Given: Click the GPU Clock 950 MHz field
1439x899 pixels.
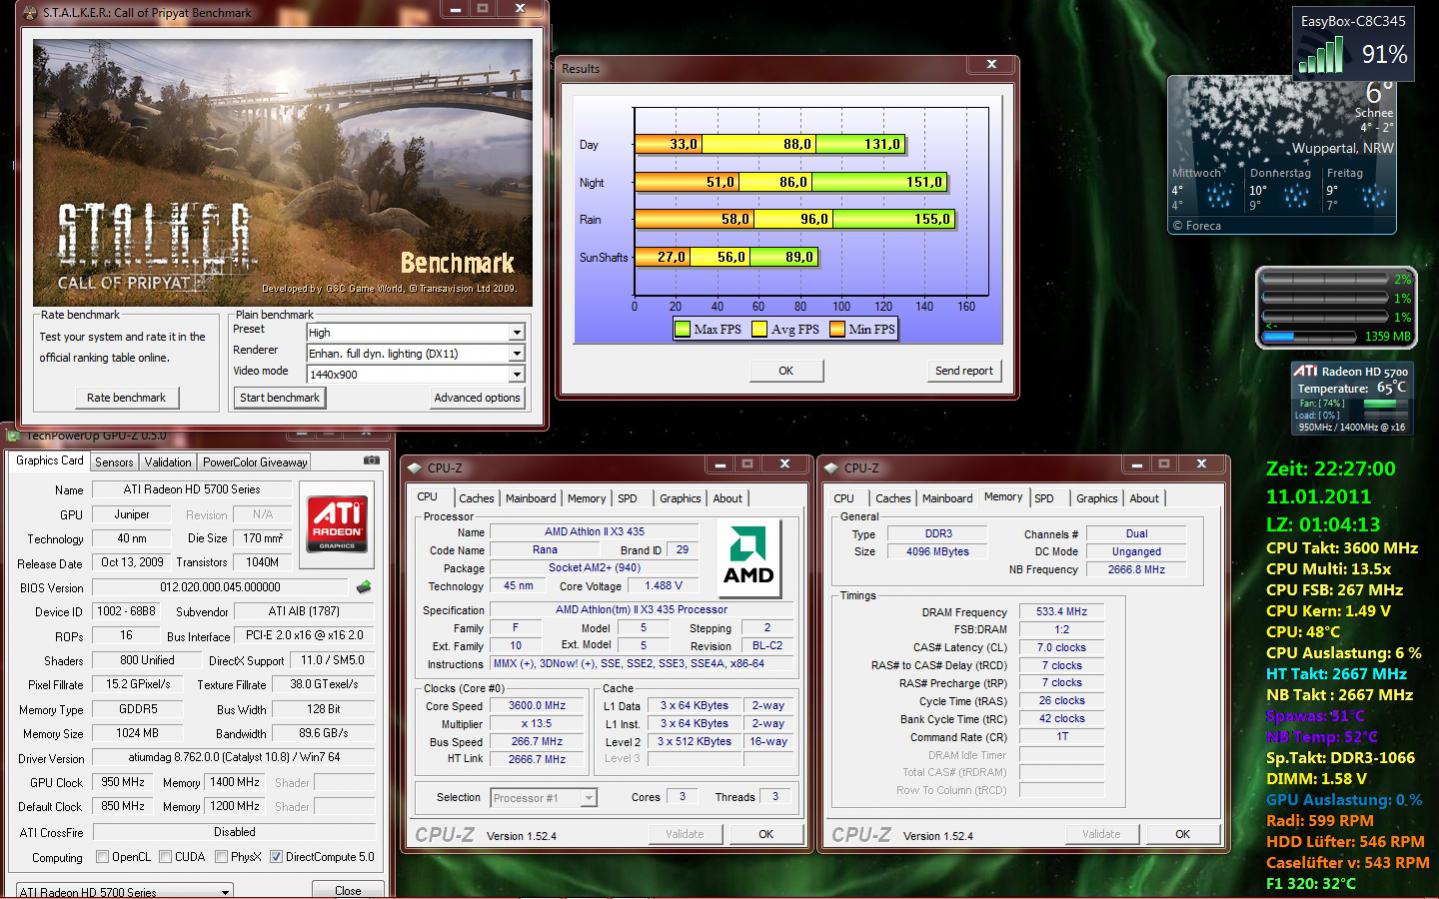Looking at the screenshot, I should pos(123,782).
